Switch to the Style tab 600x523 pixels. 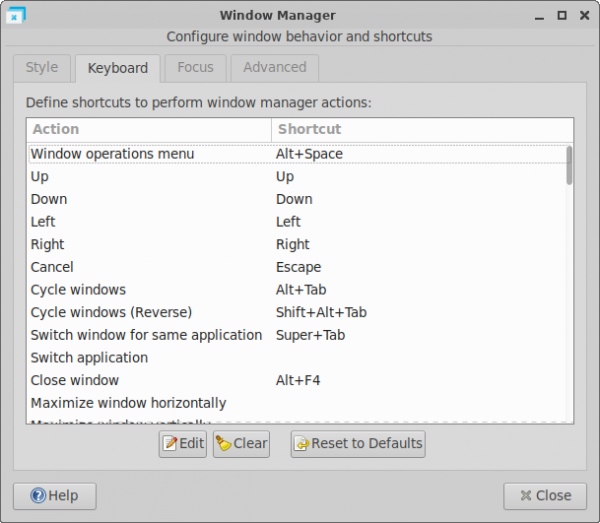tap(42, 68)
